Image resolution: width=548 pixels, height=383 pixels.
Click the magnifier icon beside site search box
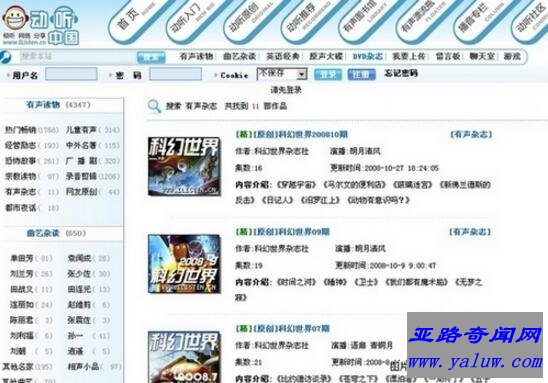pos(5,57)
